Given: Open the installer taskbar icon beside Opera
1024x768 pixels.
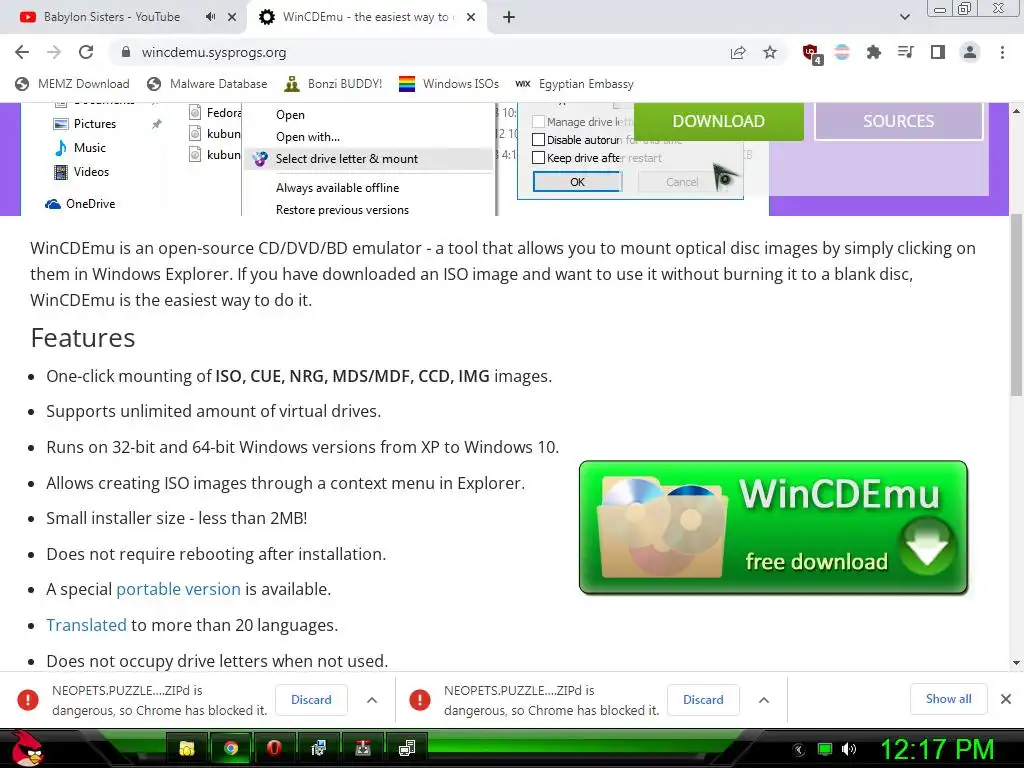Looking at the screenshot, I should point(318,748).
